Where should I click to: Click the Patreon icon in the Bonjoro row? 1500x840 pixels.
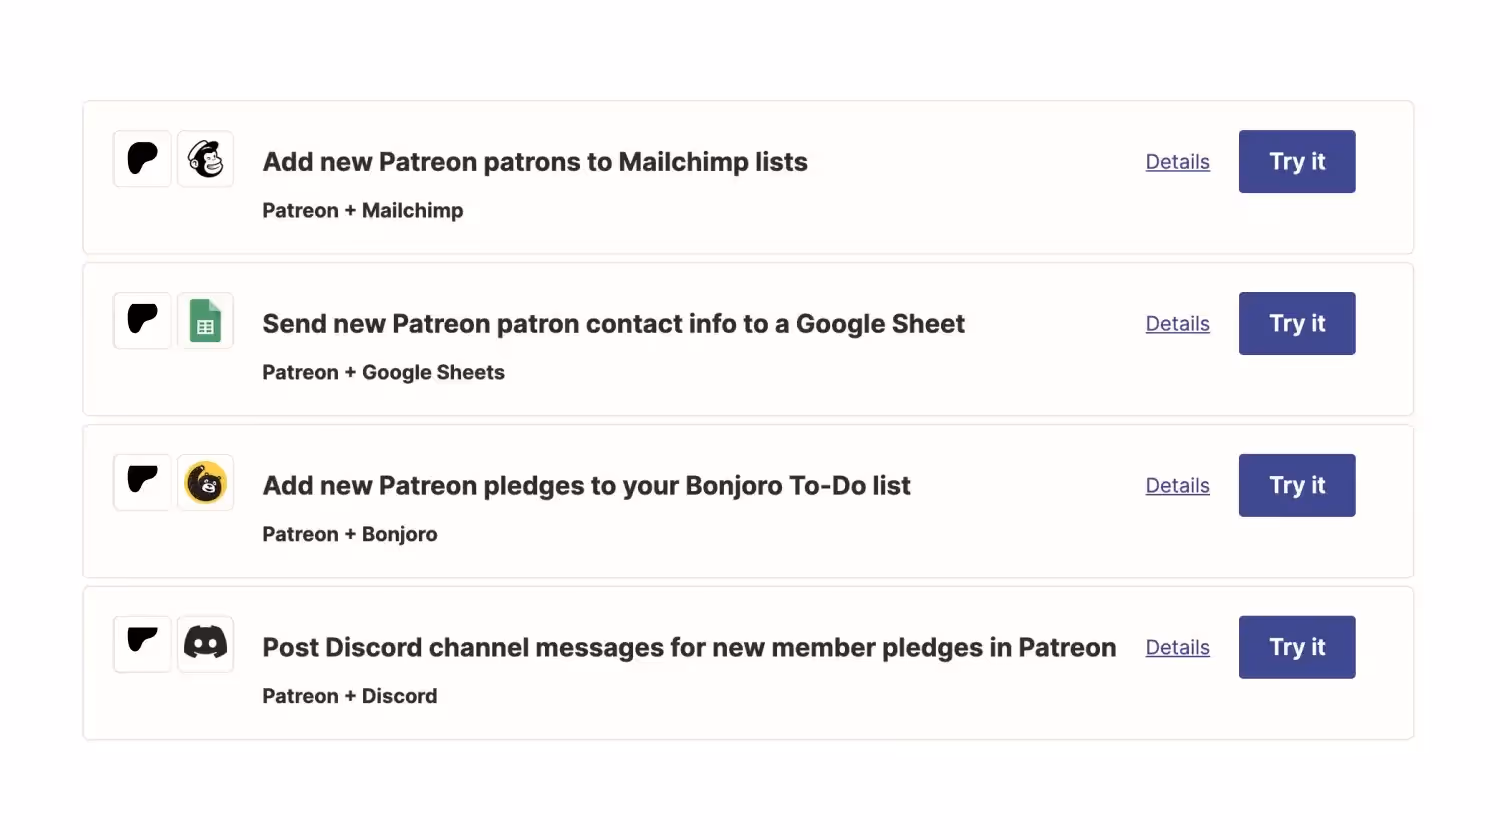pyautogui.click(x=141, y=482)
